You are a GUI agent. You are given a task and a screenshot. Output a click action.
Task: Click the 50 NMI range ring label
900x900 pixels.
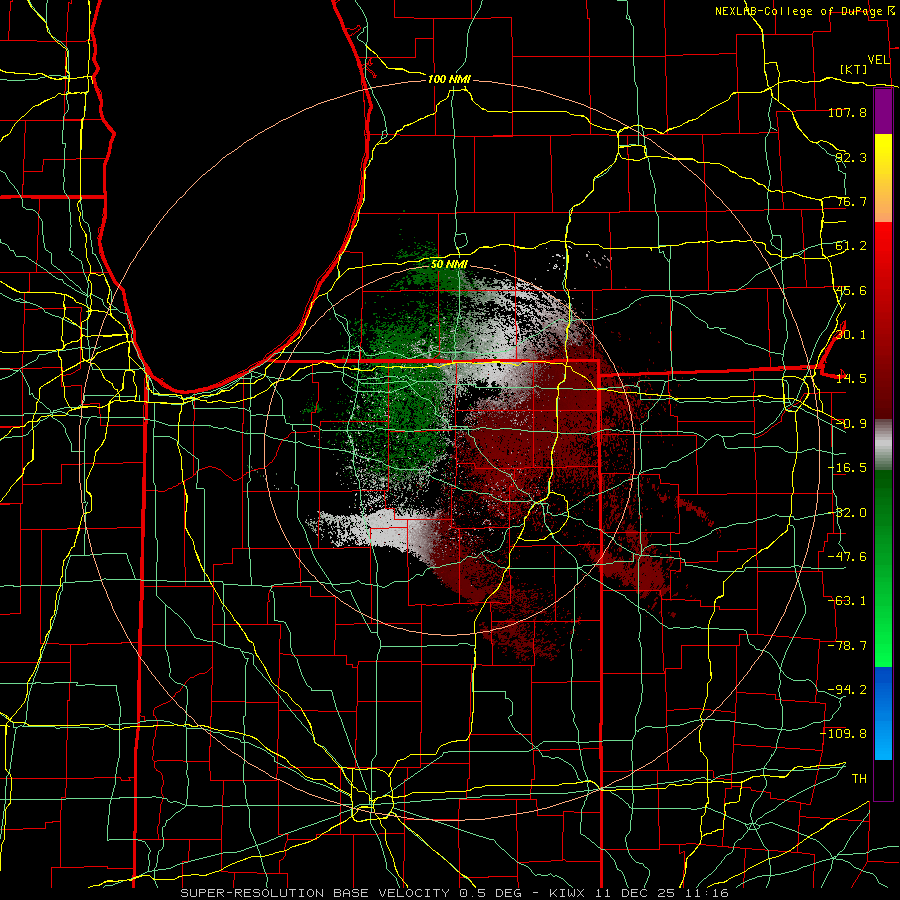(449, 264)
